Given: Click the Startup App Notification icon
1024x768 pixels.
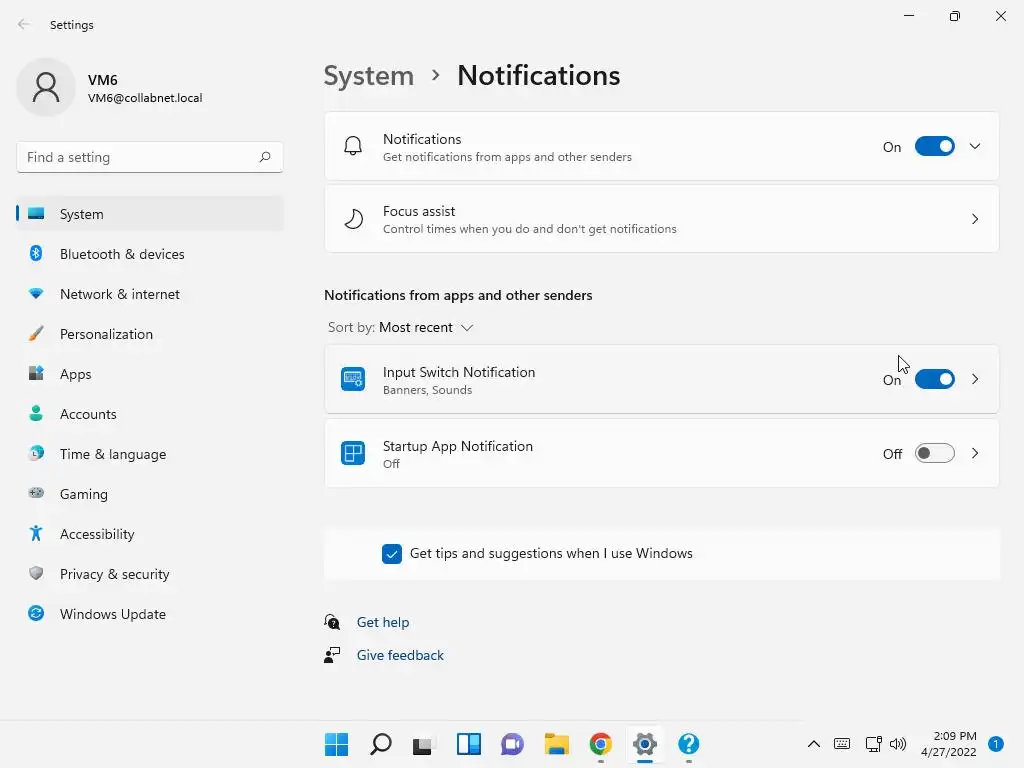Looking at the screenshot, I should [353, 454].
